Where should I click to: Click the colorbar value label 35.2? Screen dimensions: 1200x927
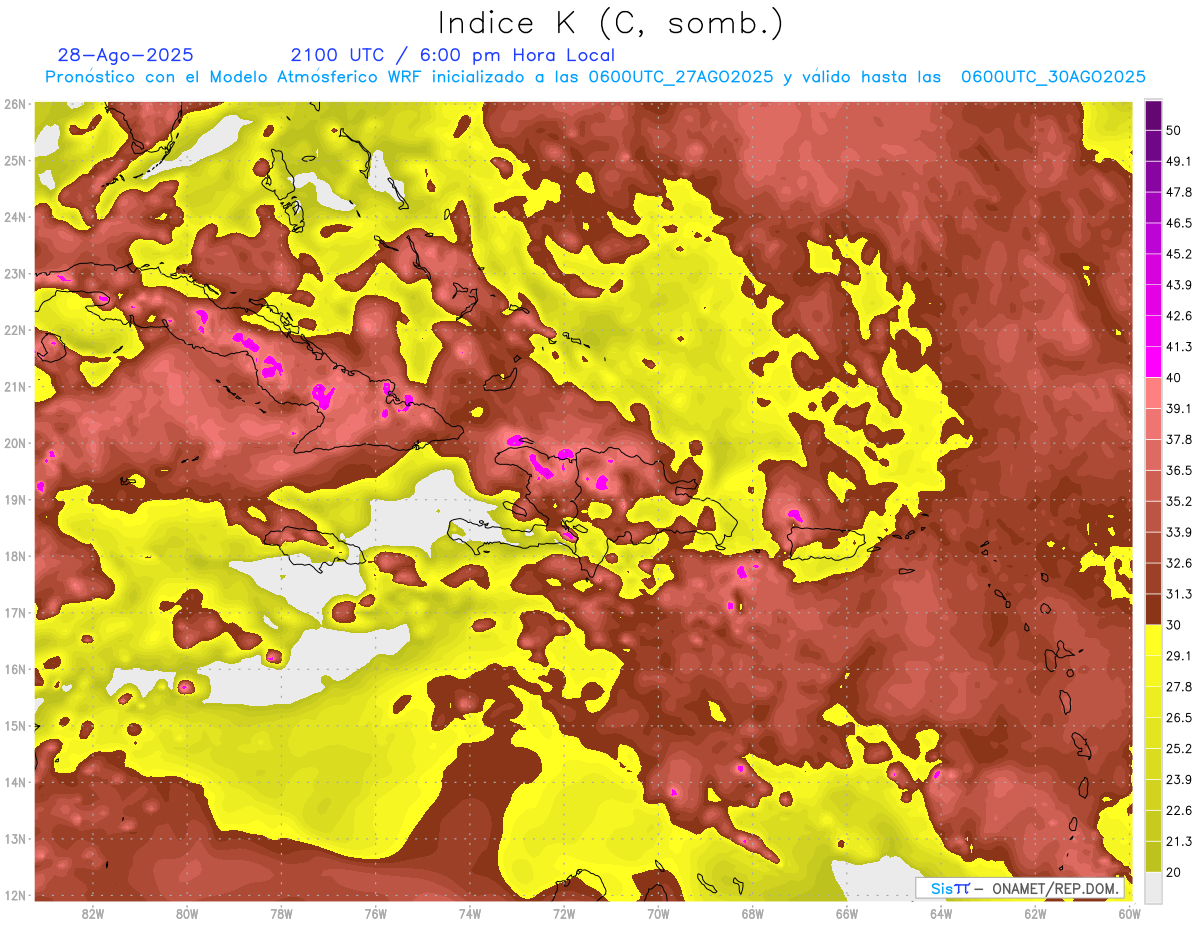point(1179,501)
